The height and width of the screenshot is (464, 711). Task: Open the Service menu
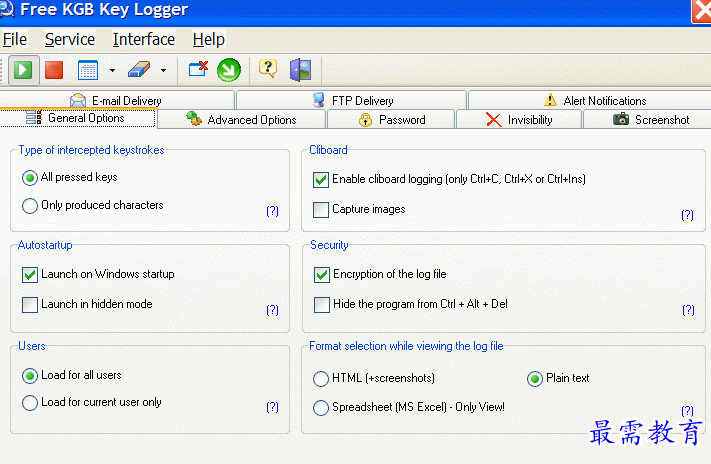pyautogui.click(x=70, y=39)
